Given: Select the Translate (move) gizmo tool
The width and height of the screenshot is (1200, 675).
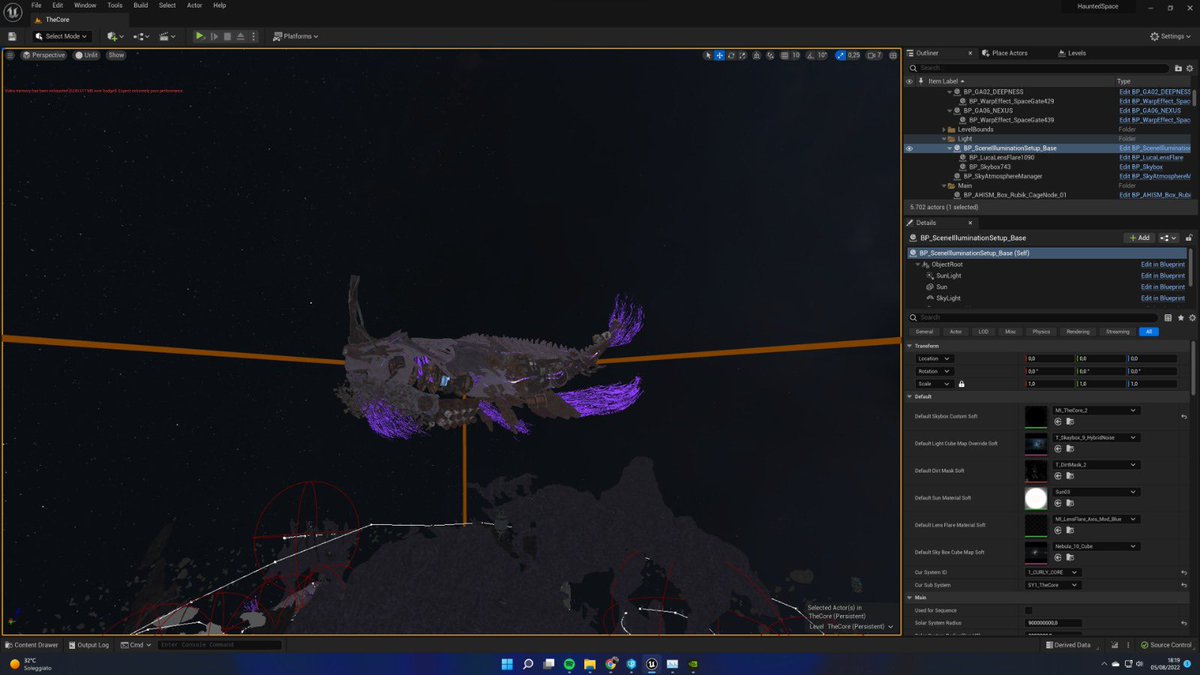Looking at the screenshot, I should tap(719, 55).
